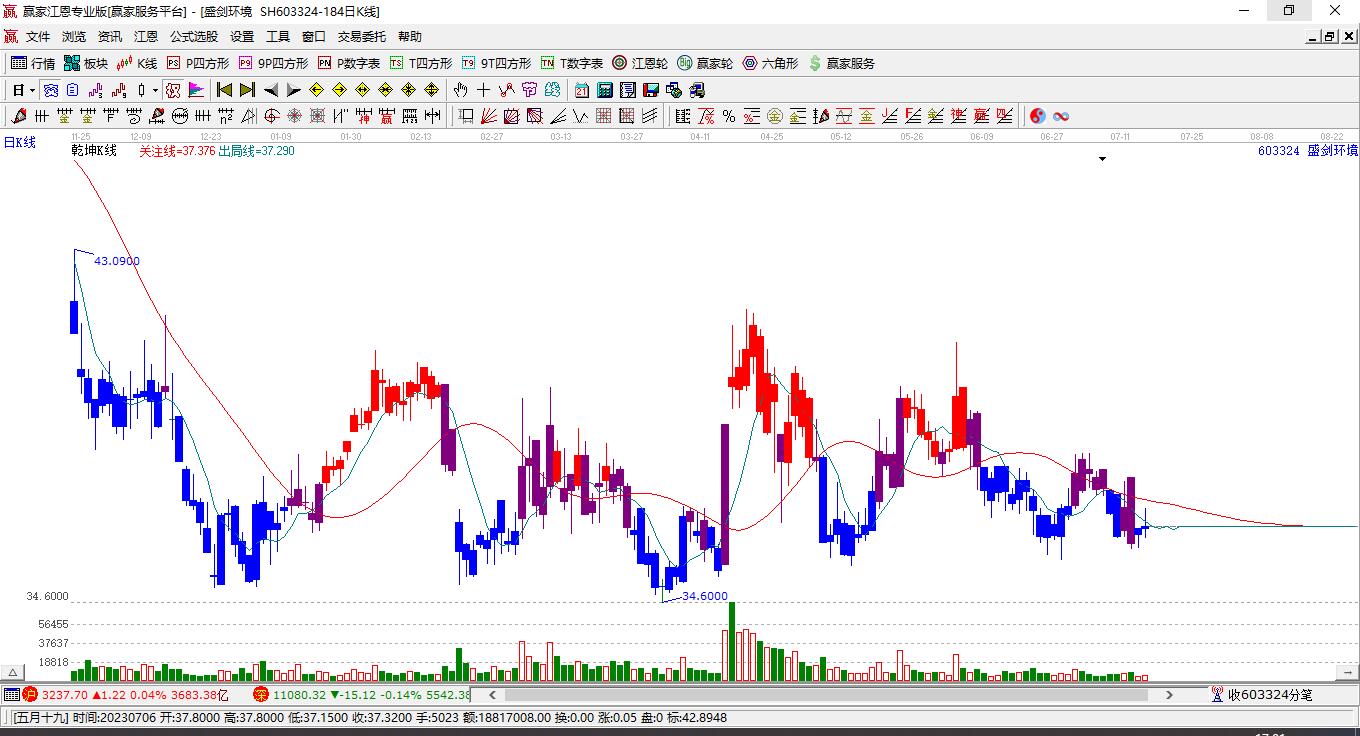The width and height of the screenshot is (1360, 736).
Task: Open the 文件 menu
Action: [38, 37]
